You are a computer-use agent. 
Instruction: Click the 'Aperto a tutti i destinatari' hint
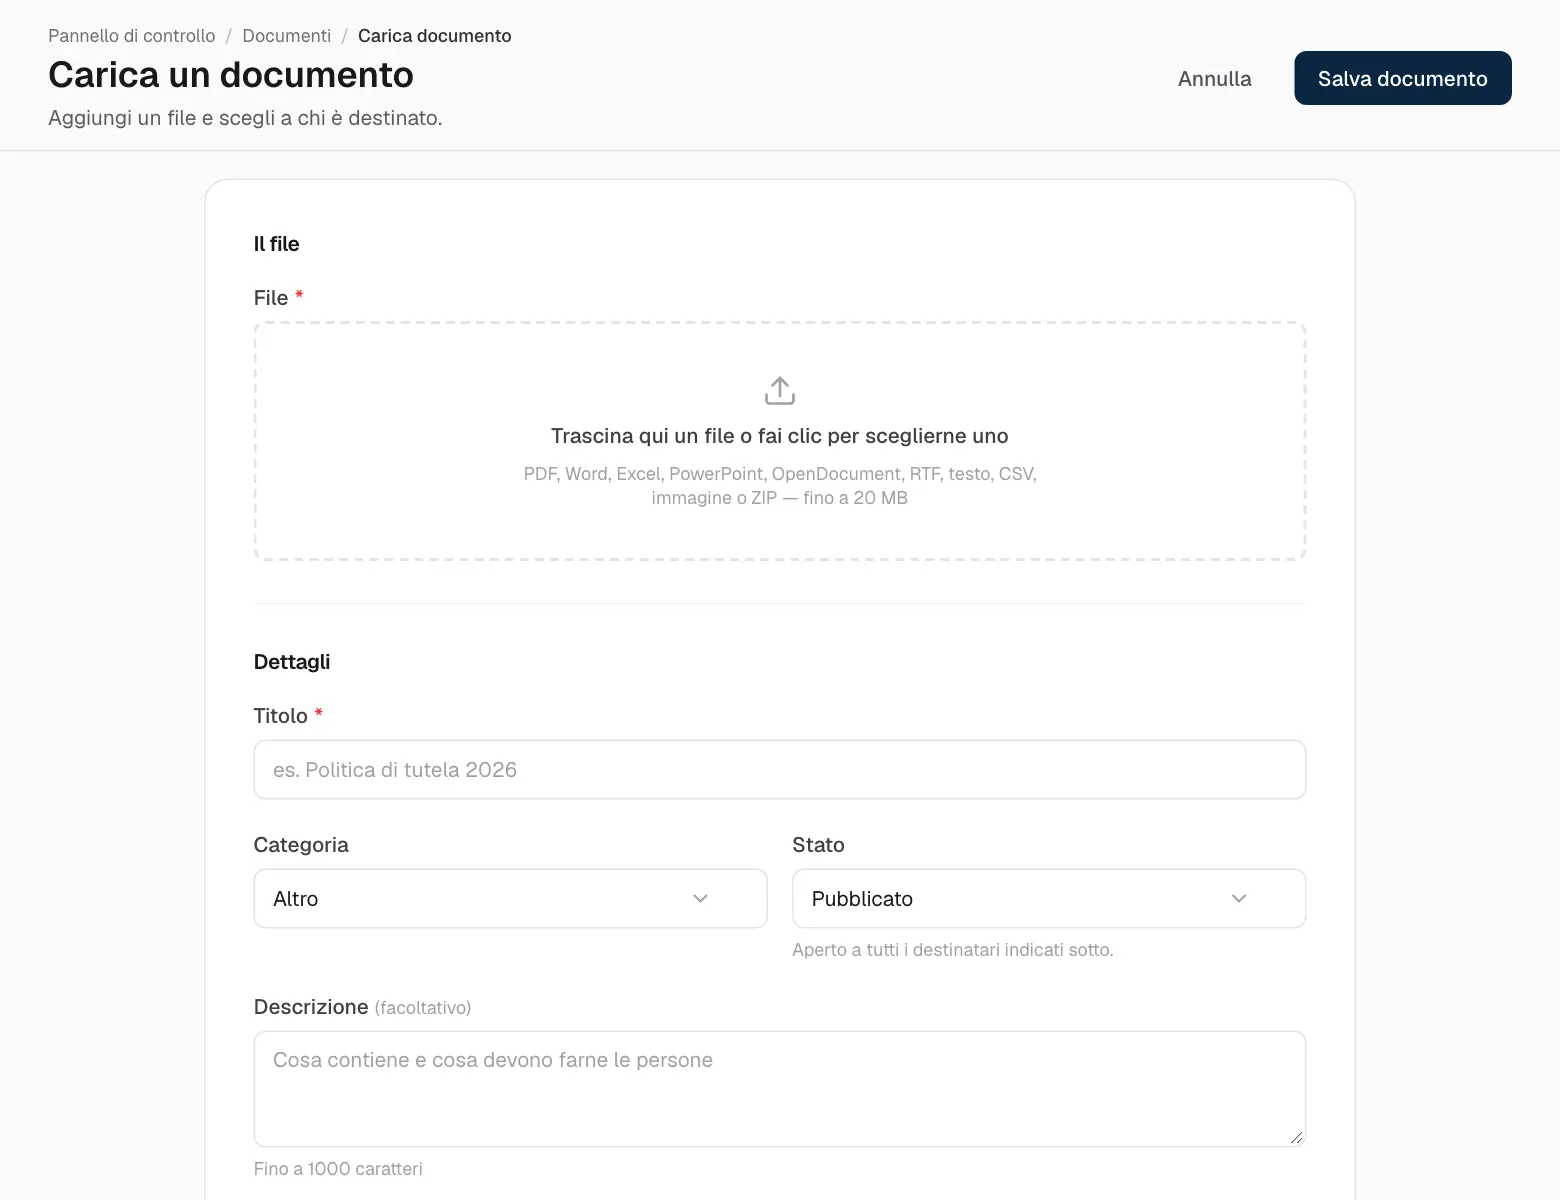pyautogui.click(x=953, y=950)
